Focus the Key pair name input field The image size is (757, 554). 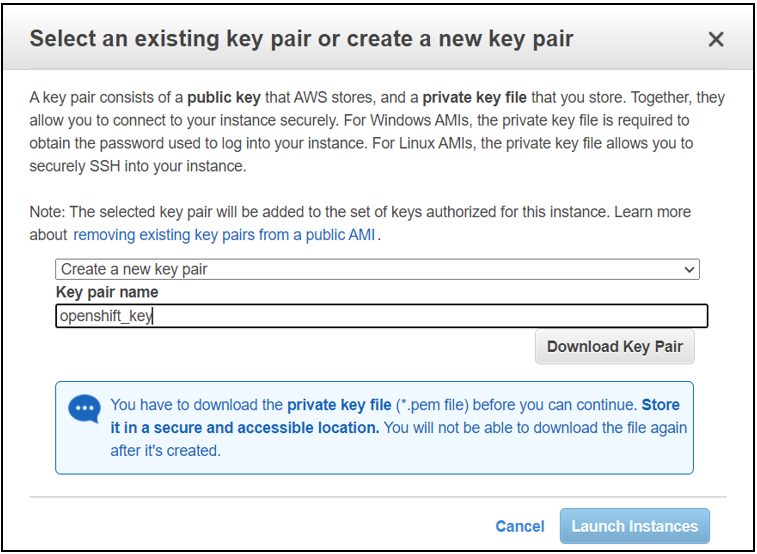381,316
